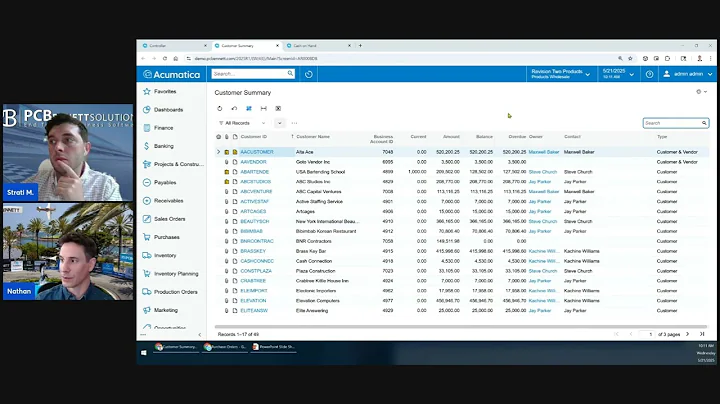Jump to the last page of records

(x=702, y=334)
